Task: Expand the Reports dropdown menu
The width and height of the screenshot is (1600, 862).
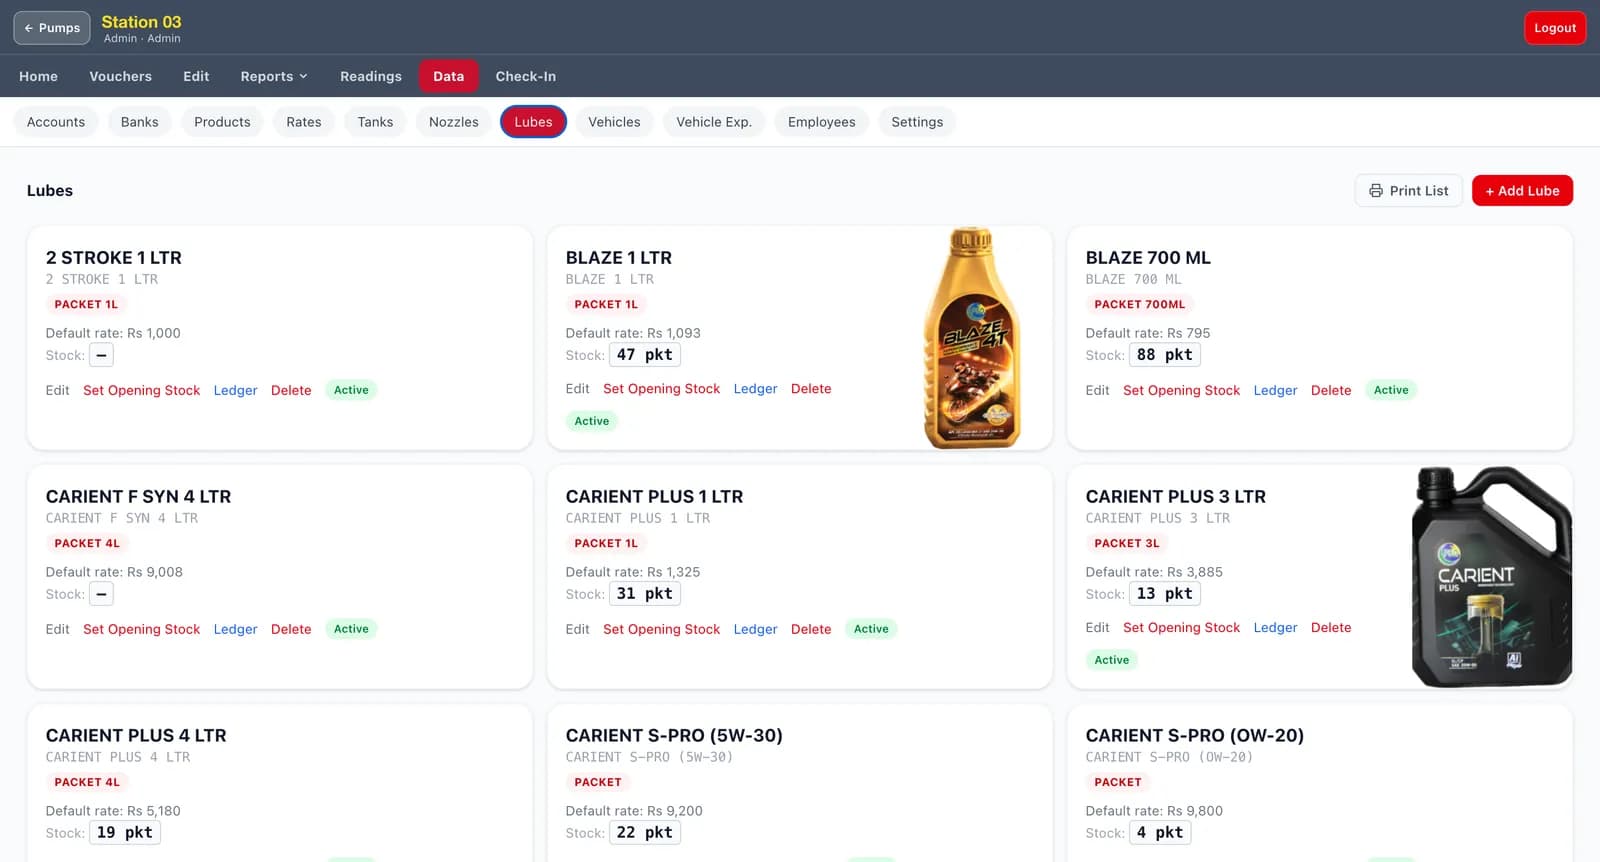Action: (x=273, y=76)
